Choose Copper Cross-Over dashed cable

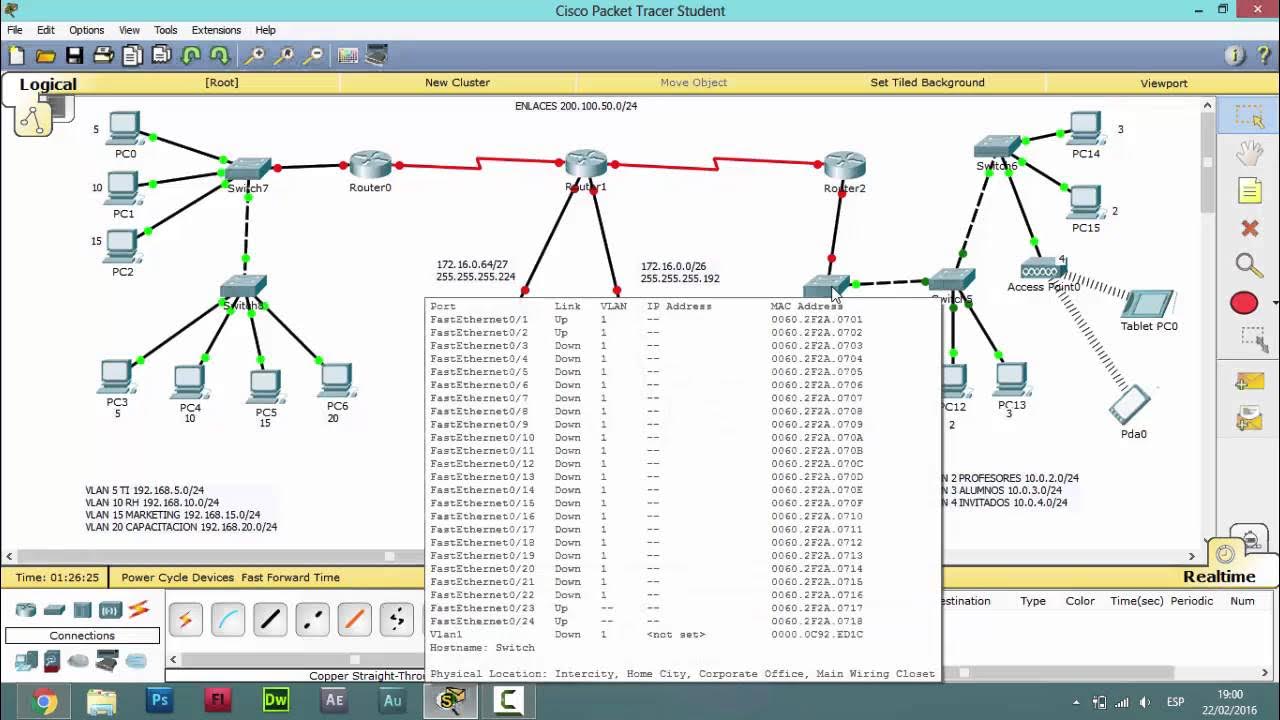tap(312, 620)
